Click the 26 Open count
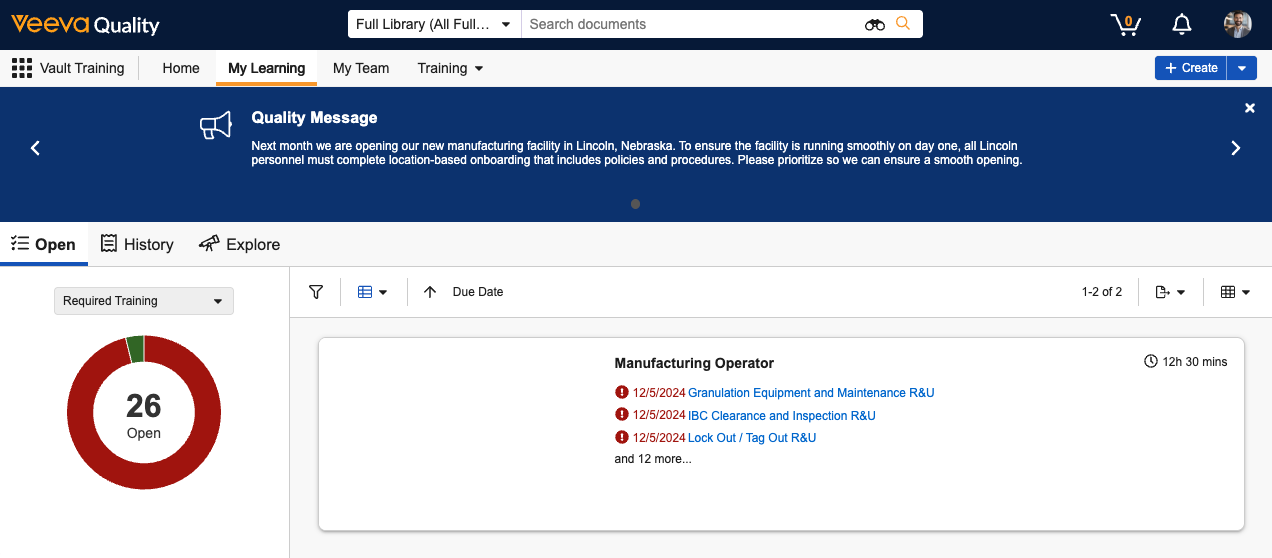 [144, 414]
